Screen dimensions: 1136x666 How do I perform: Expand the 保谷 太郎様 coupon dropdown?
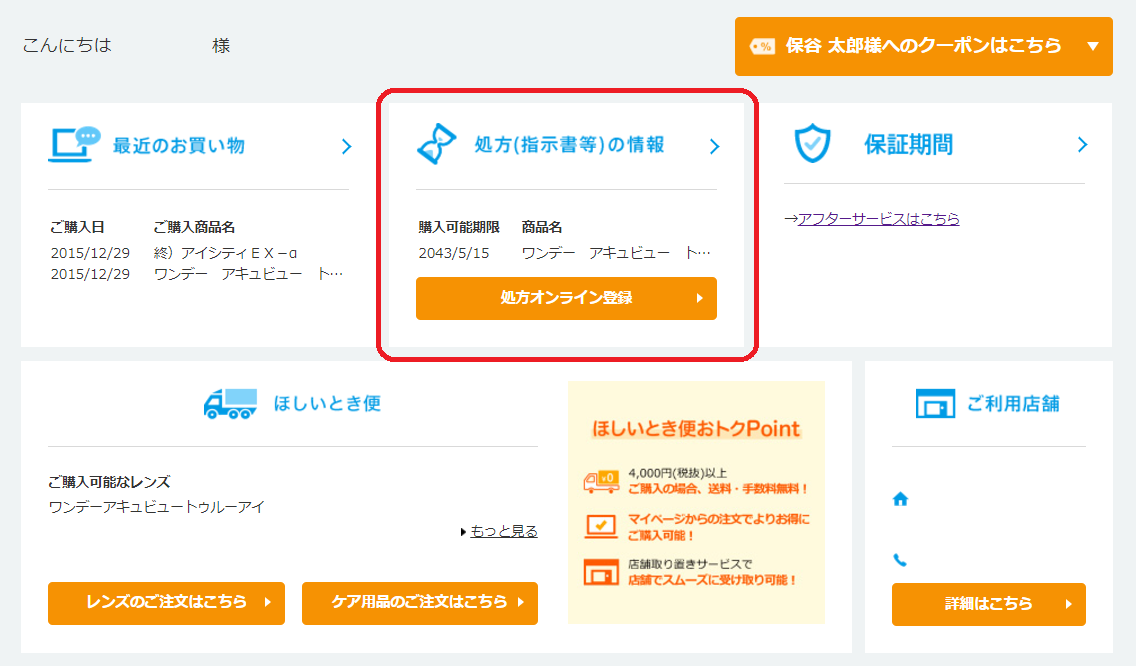click(x=1092, y=46)
